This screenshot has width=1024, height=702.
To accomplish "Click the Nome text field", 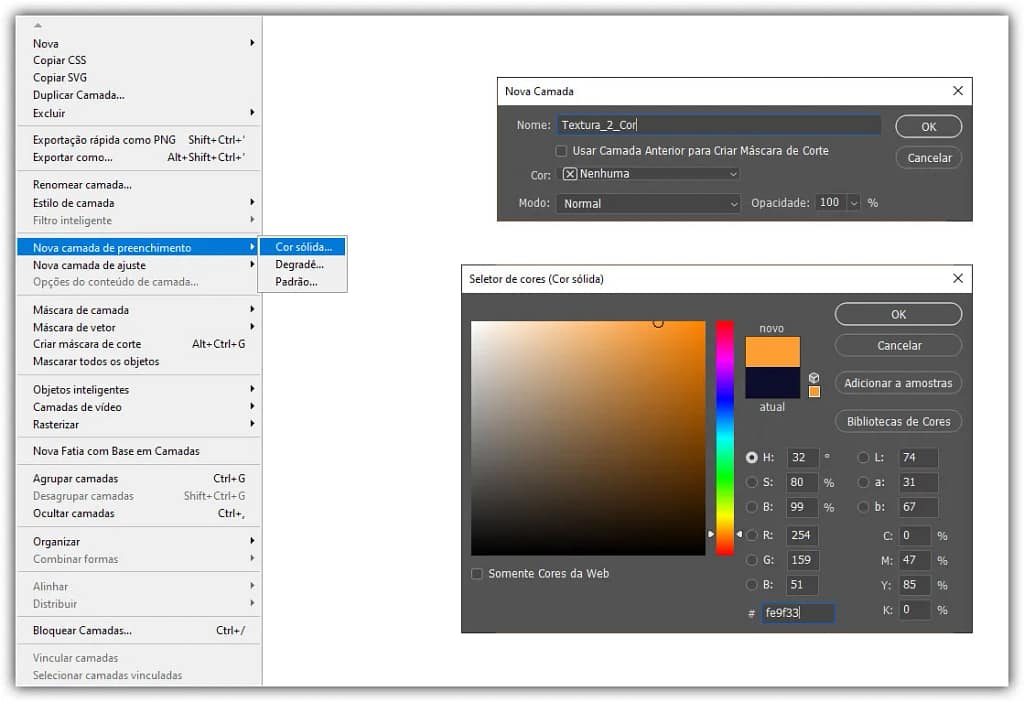I will coord(718,125).
